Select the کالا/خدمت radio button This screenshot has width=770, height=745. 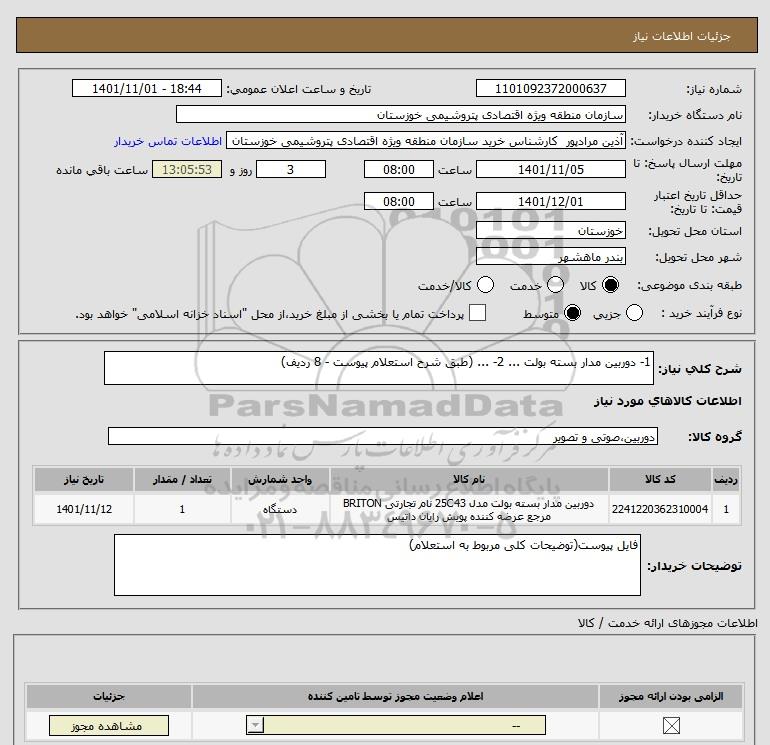(x=485, y=285)
